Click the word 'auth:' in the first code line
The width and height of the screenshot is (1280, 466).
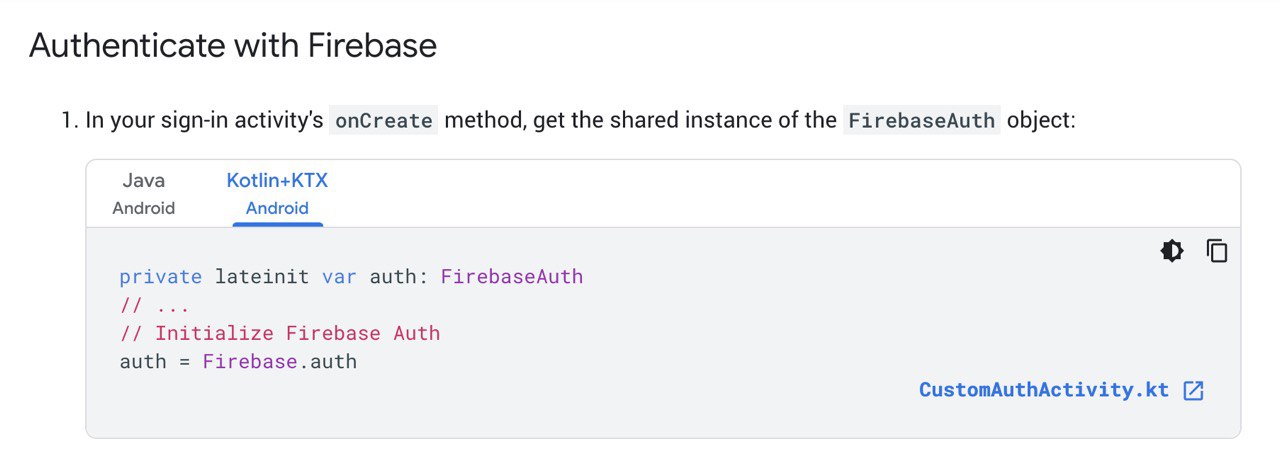[399, 276]
